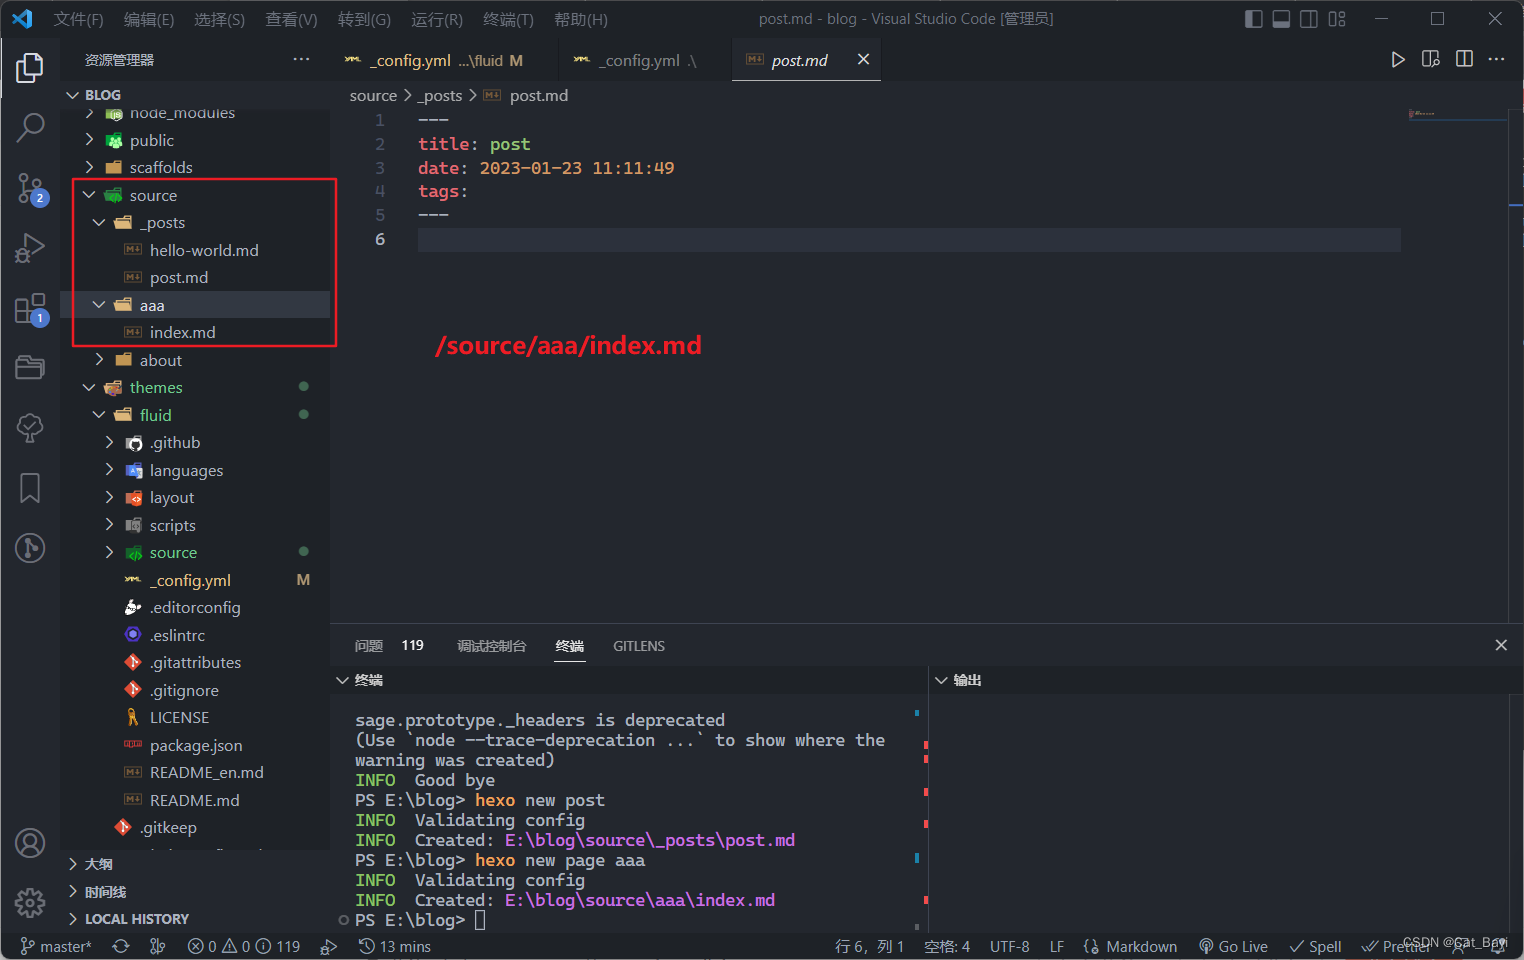The width and height of the screenshot is (1524, 960).
Task: Open the Extensions view with badge 1
Action: 30,308
